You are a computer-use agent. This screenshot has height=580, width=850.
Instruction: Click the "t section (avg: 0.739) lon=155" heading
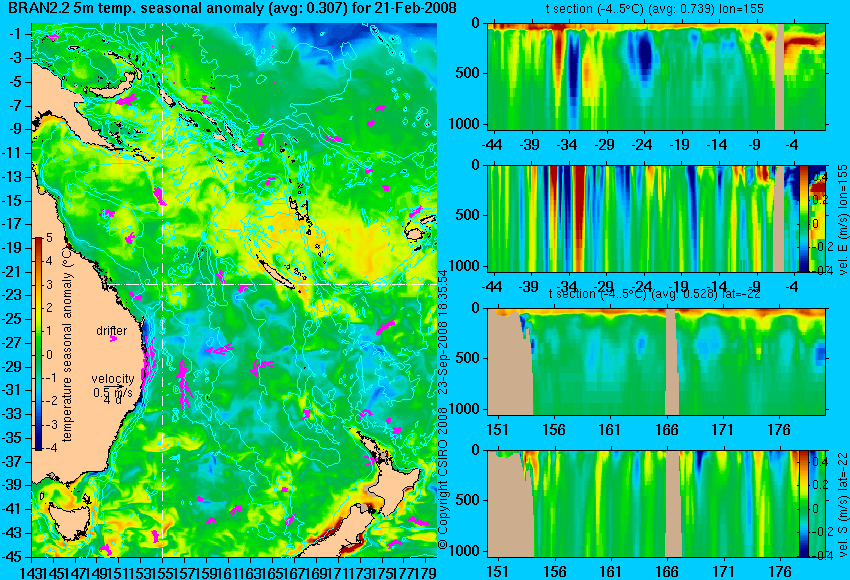coord(654,9)
